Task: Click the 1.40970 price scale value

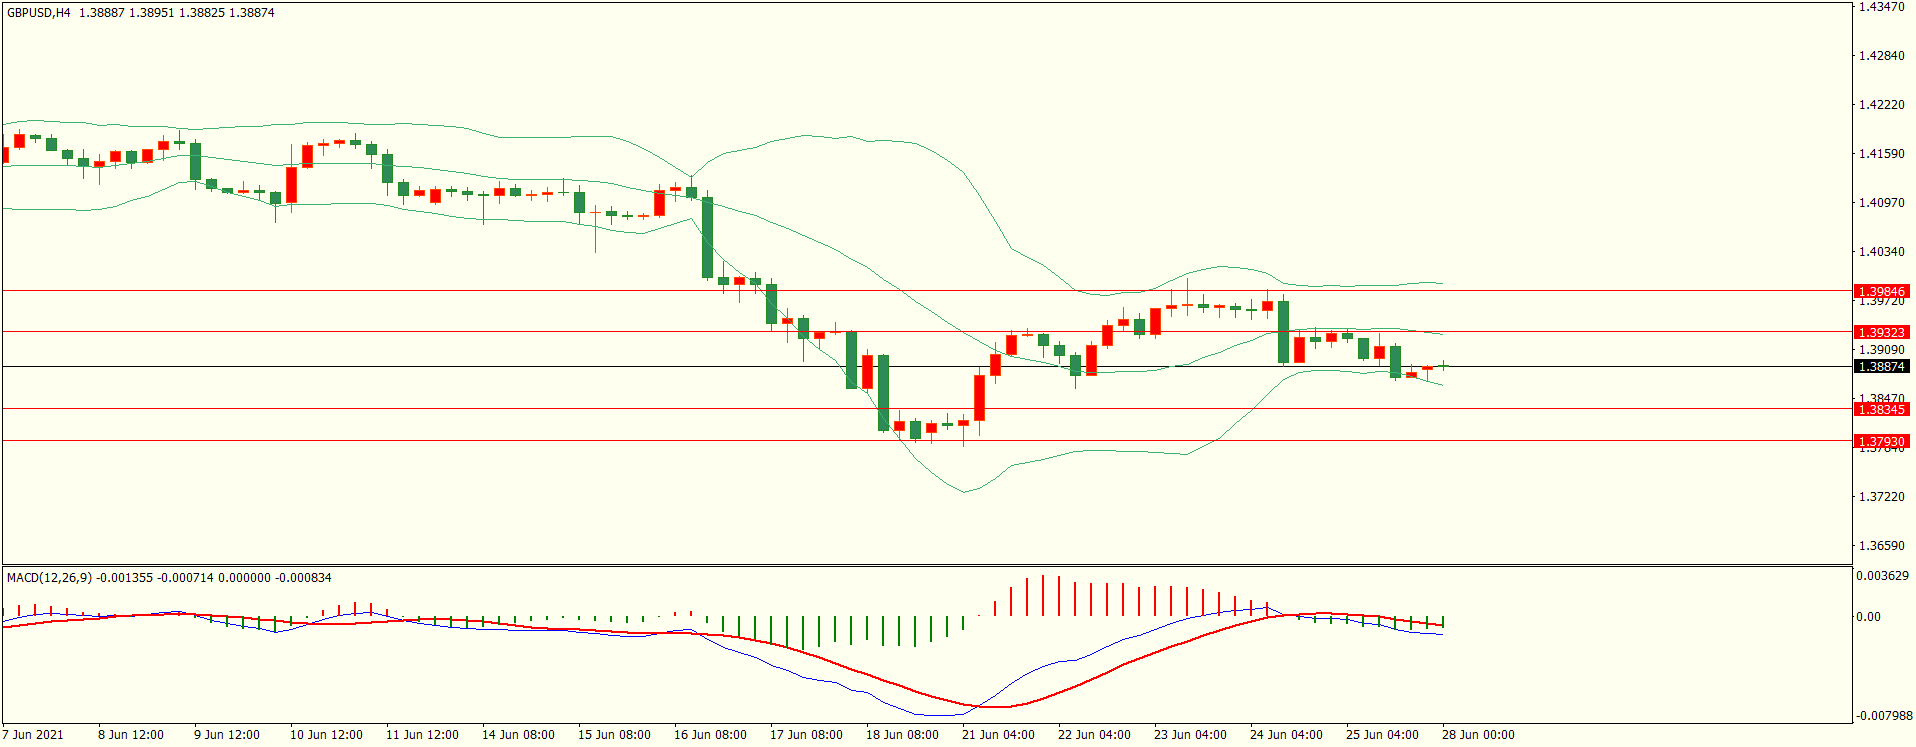Action: pyautogui.click(x=1882, y=203)
